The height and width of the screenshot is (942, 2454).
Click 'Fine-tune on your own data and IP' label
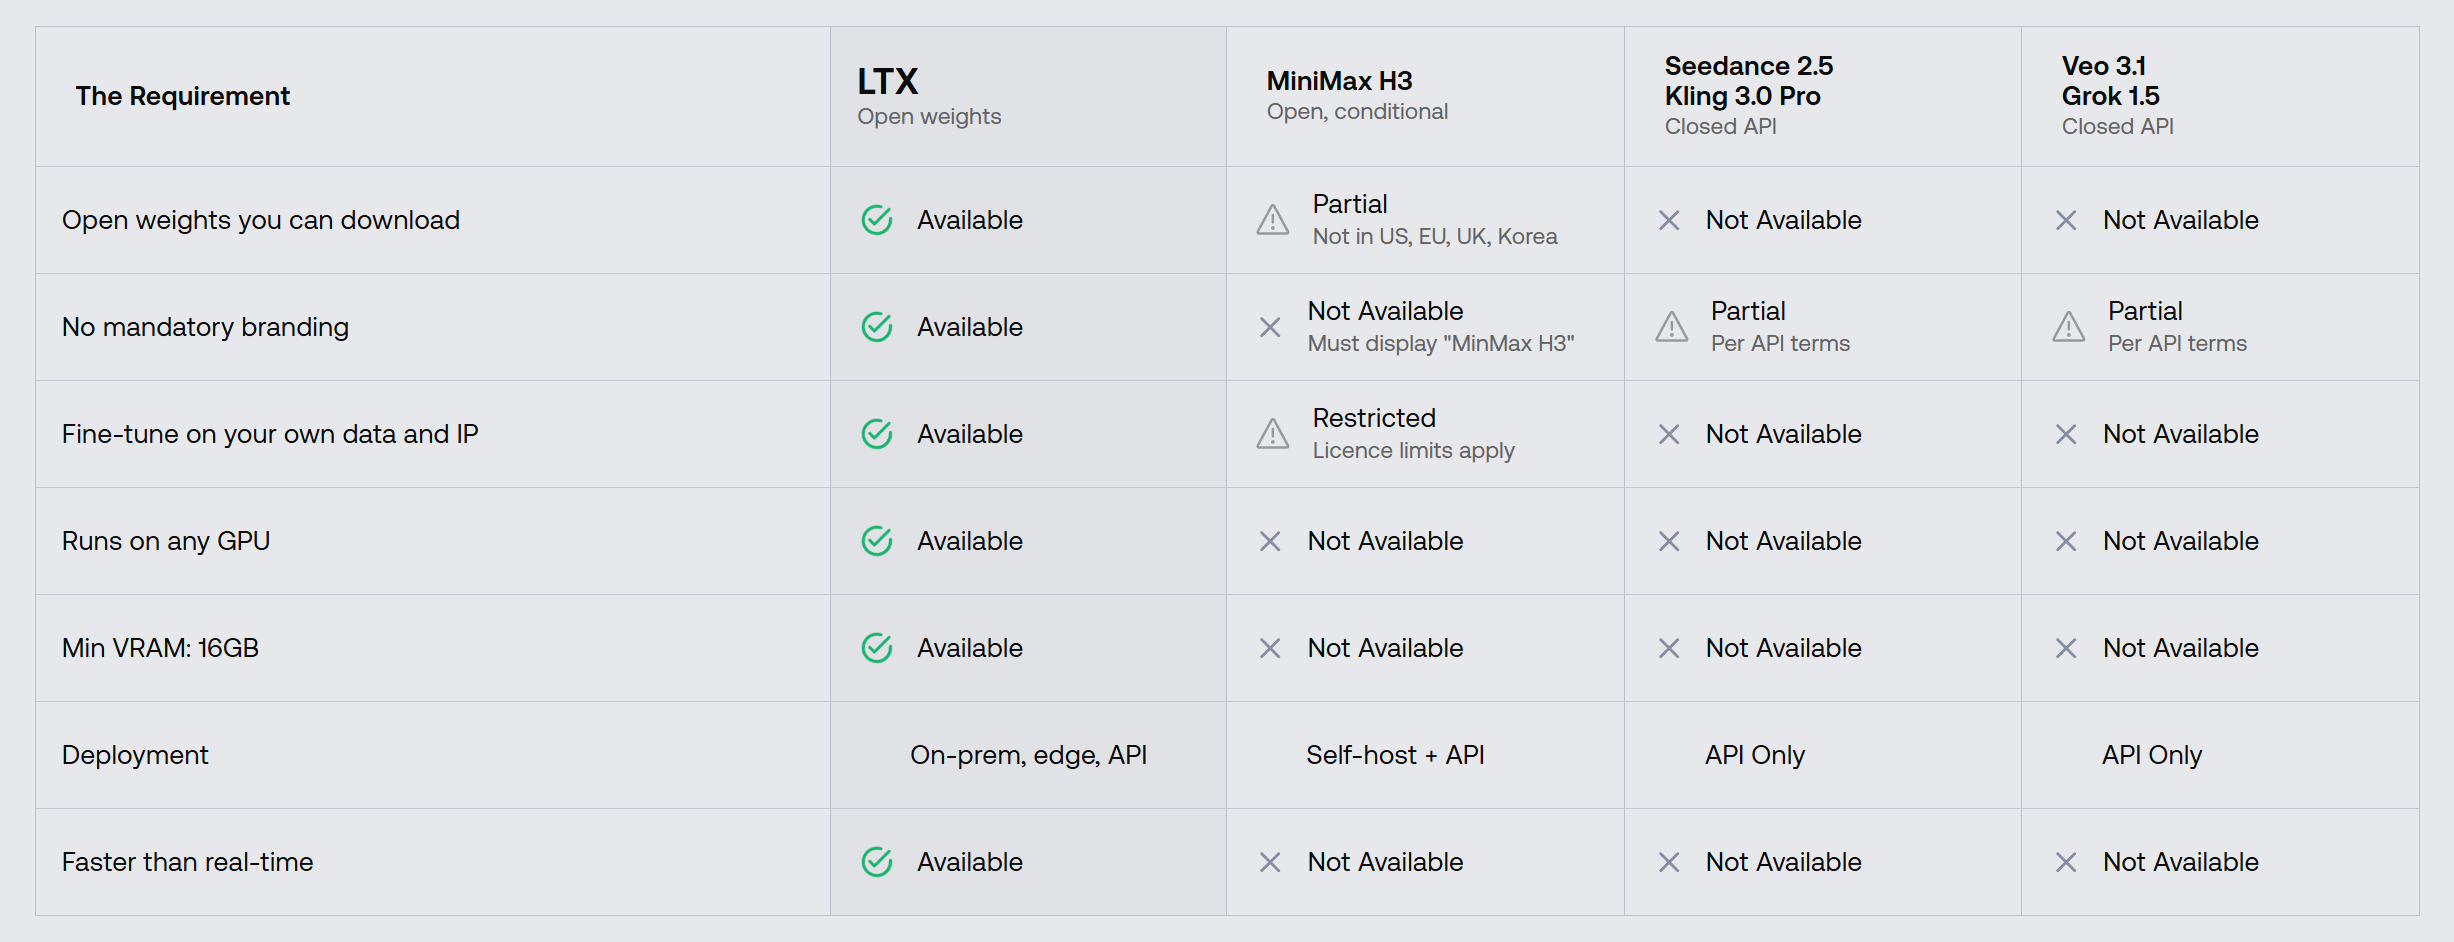coord(270,434)
